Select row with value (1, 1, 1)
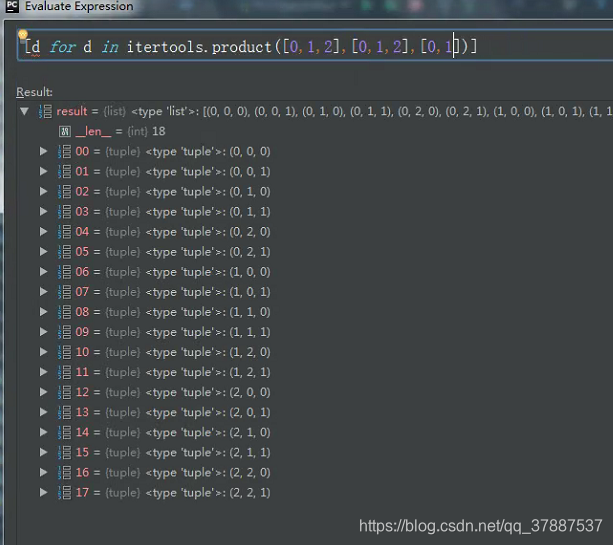 [x=173, y=332]
